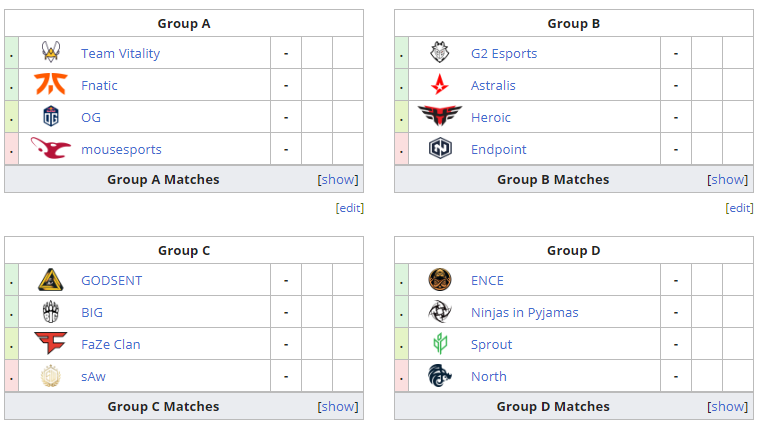
Task: Click the Sprout green logo icon
Action: coord(440,344)
